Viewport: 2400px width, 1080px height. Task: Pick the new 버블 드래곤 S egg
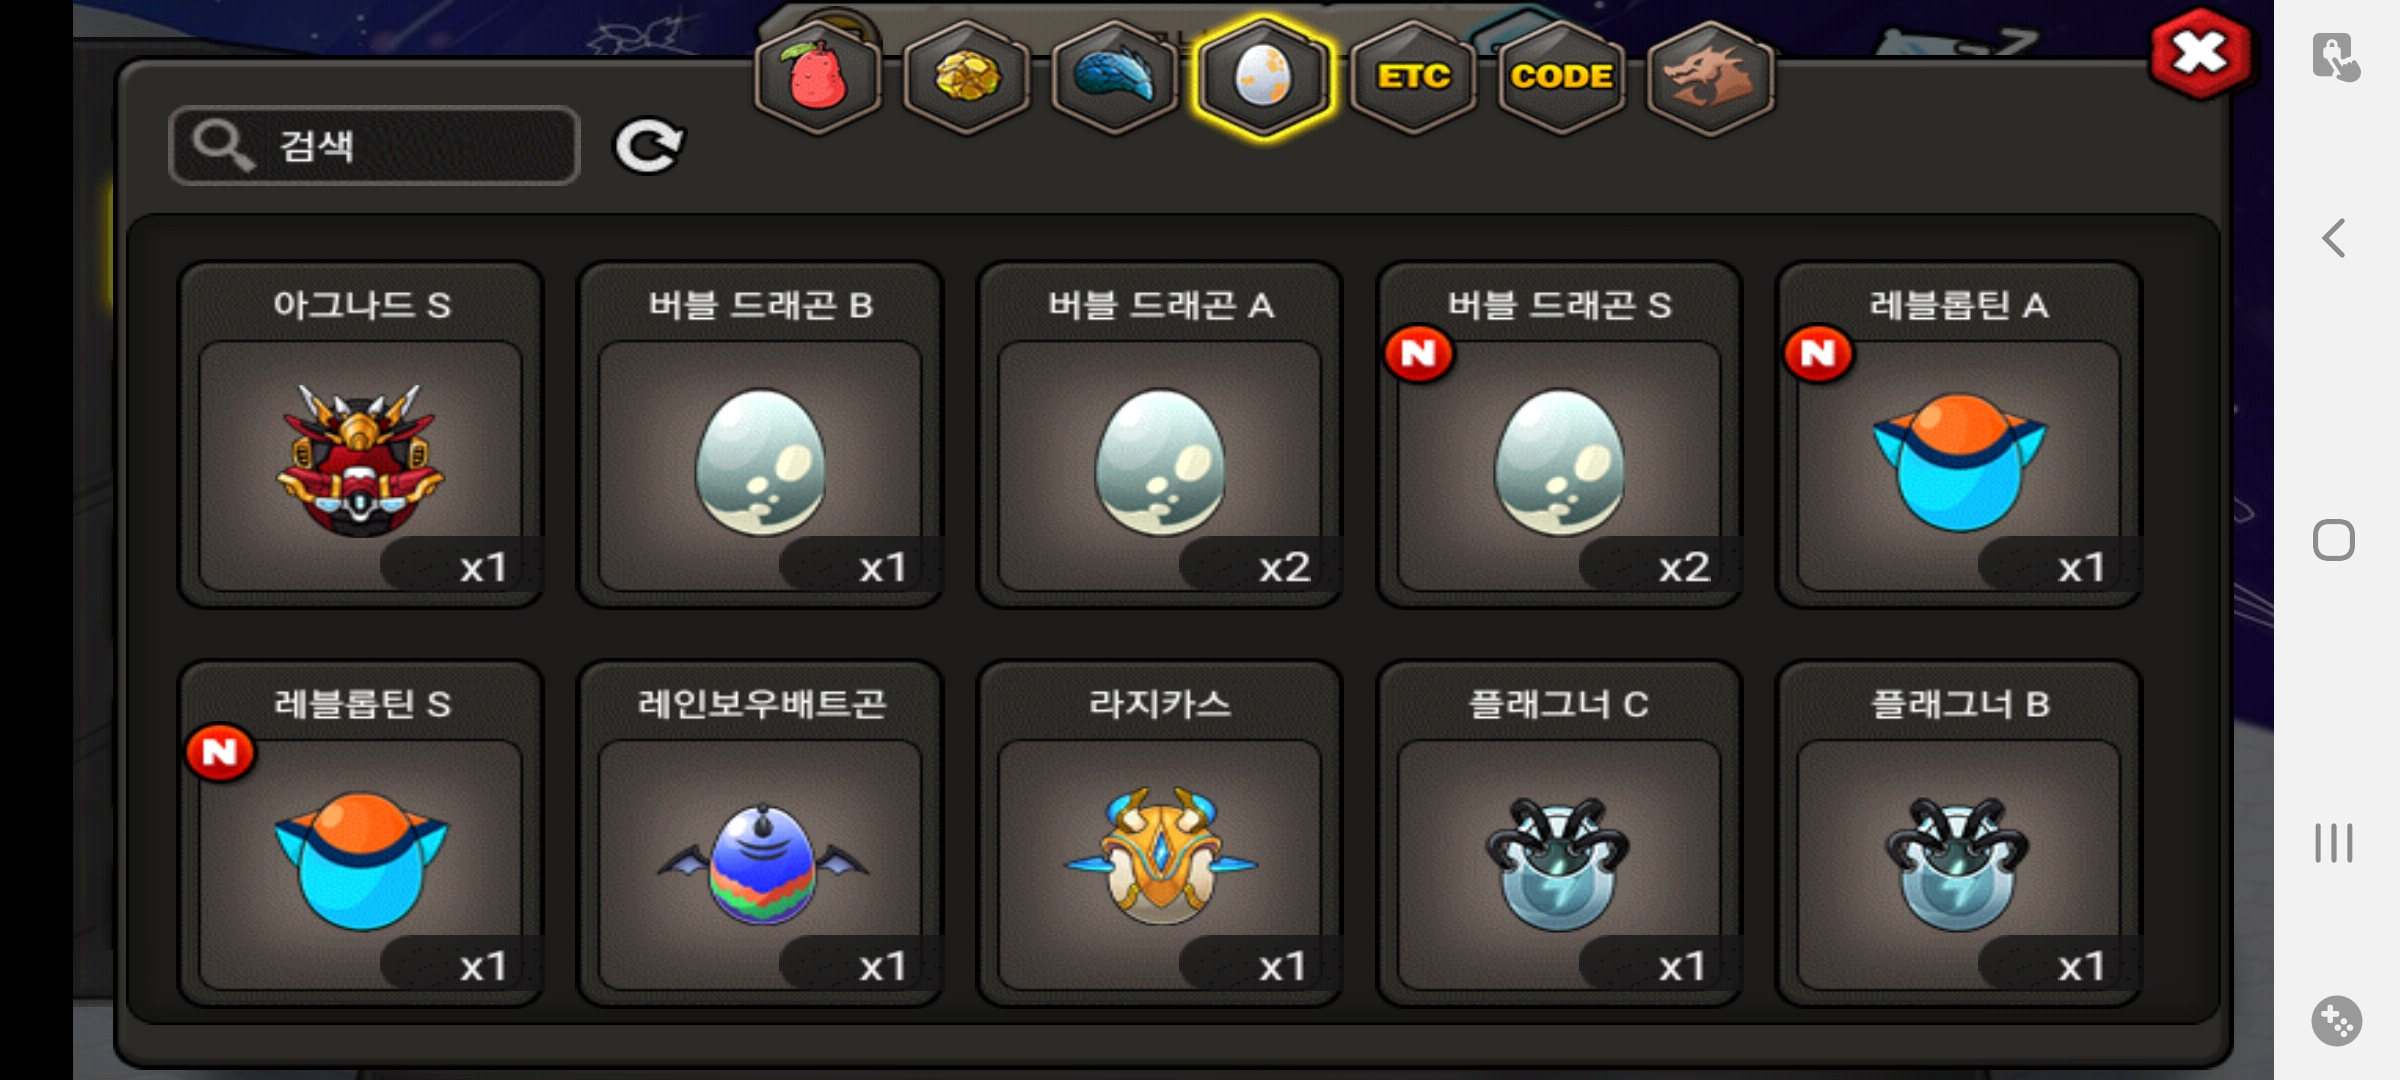coord(1560,435)
